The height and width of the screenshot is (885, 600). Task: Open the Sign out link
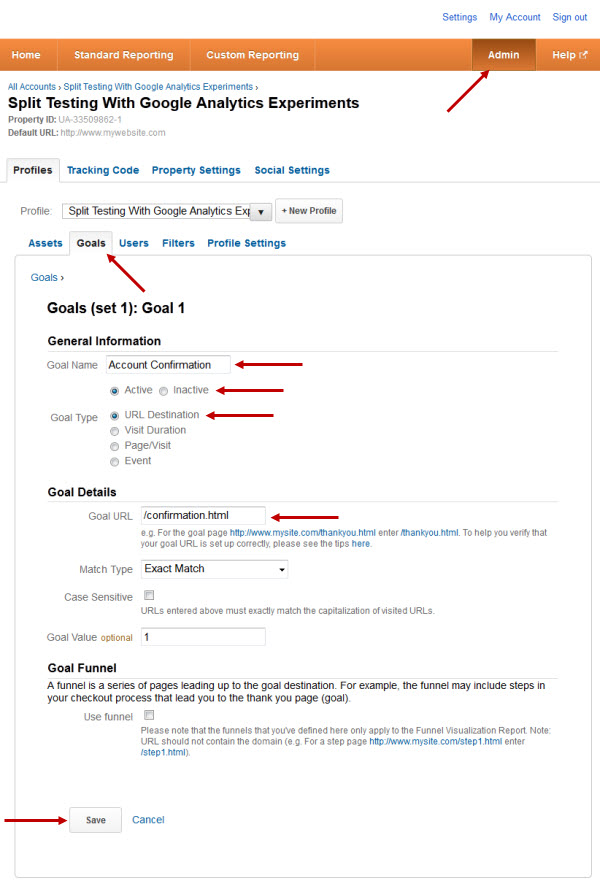[x=569, y=17]
